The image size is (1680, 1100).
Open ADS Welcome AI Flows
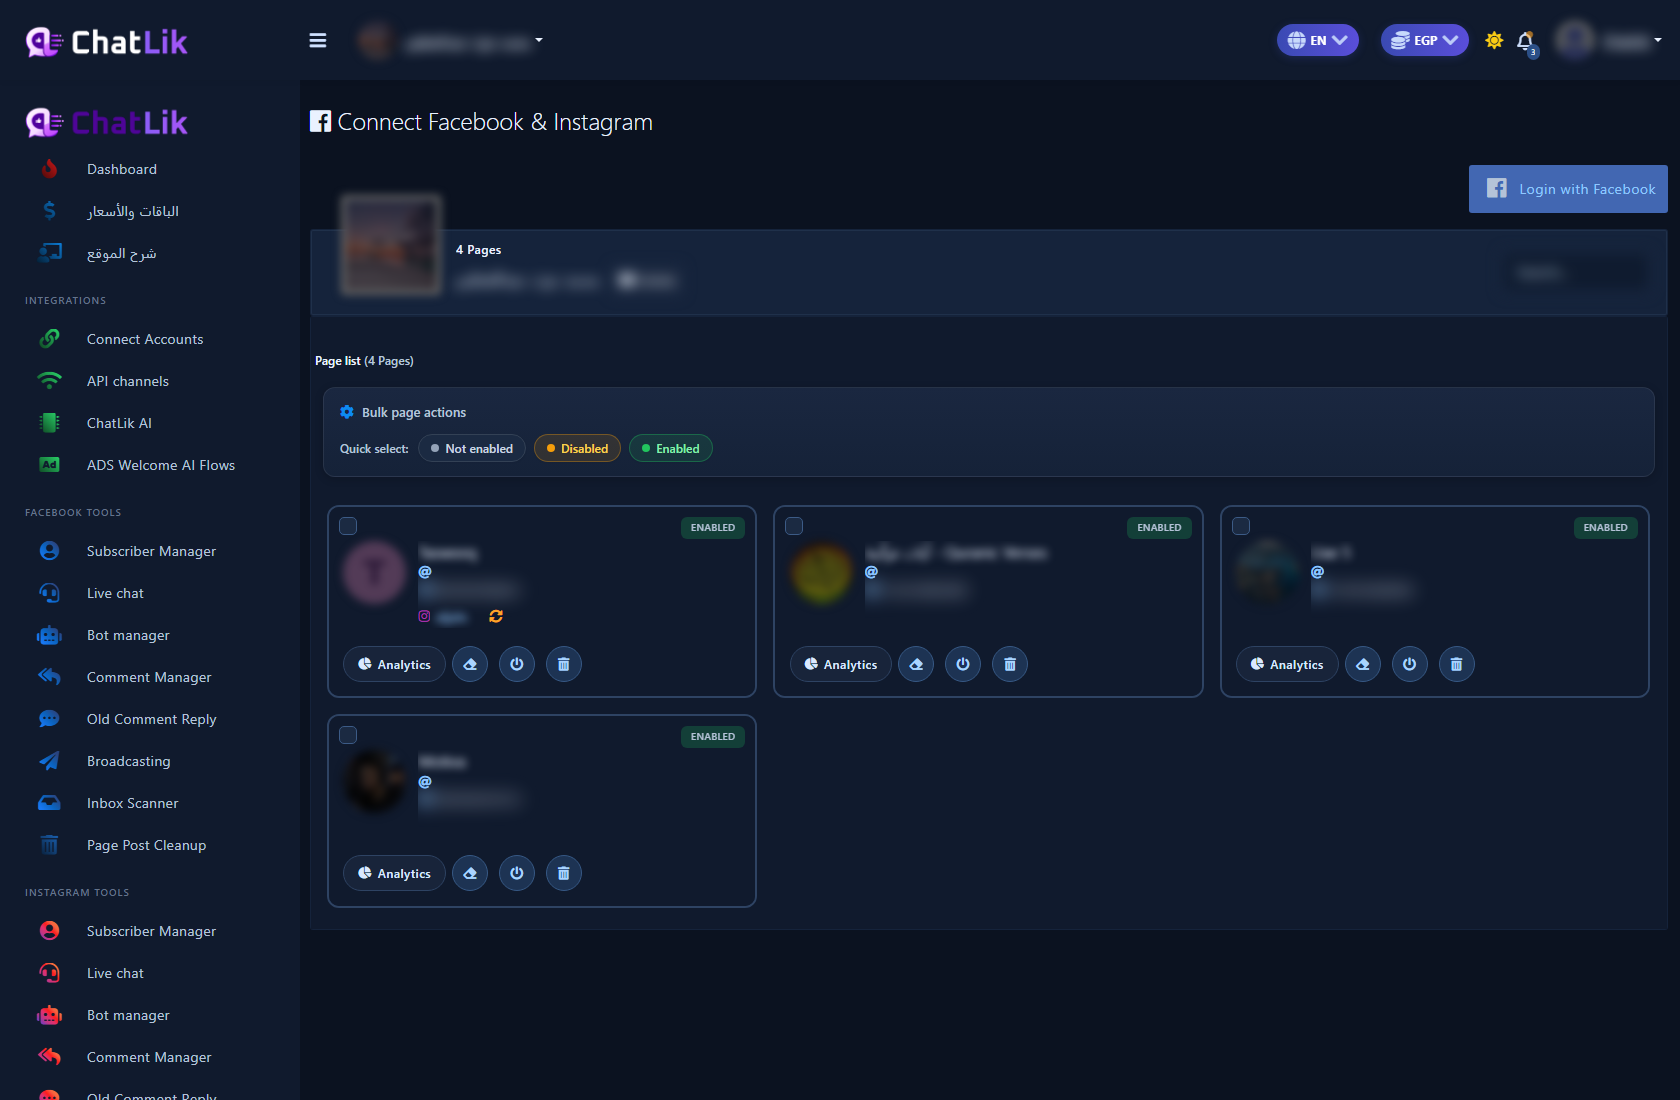click(x=161, y=465)
